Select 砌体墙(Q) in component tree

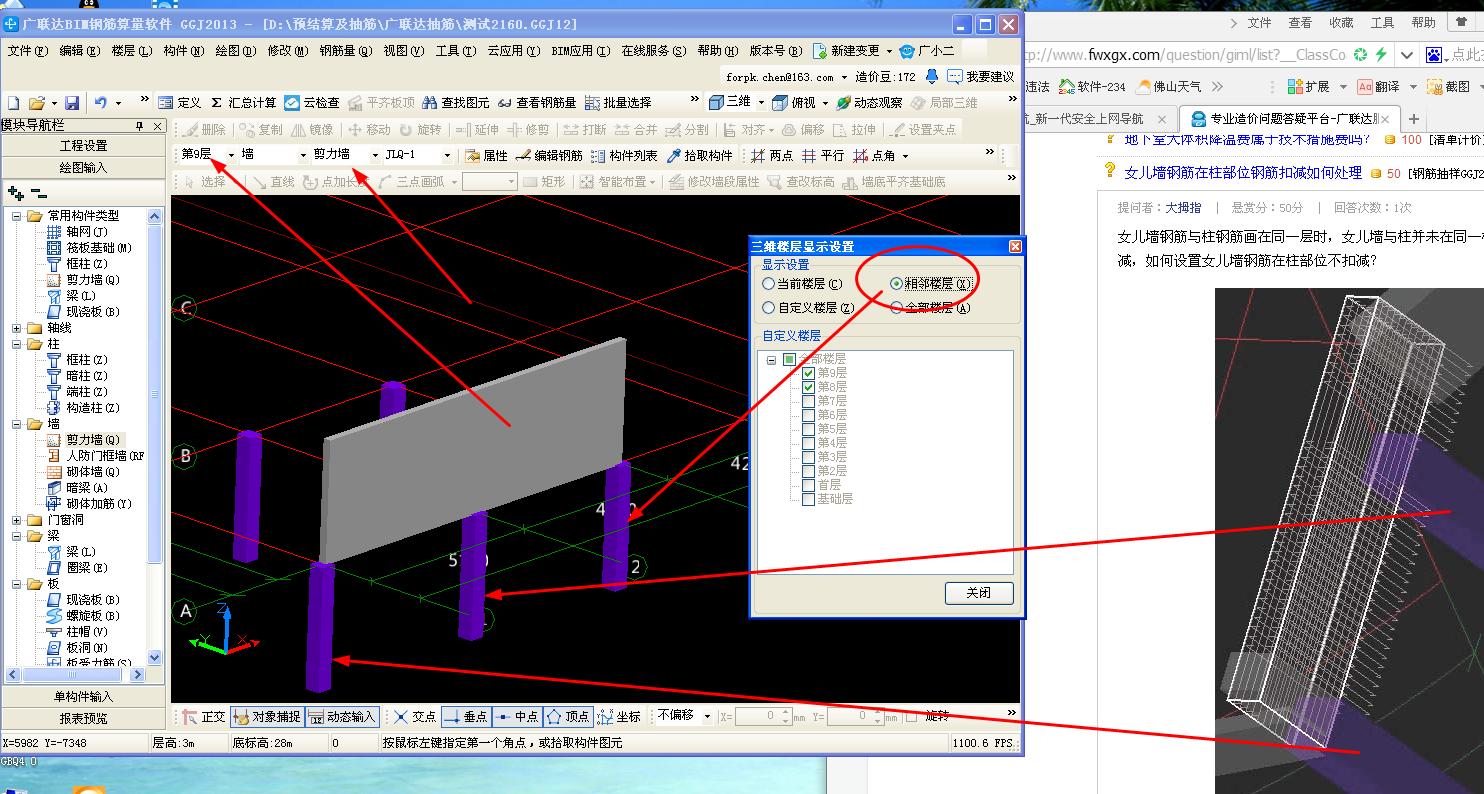[x=92, y=472]
